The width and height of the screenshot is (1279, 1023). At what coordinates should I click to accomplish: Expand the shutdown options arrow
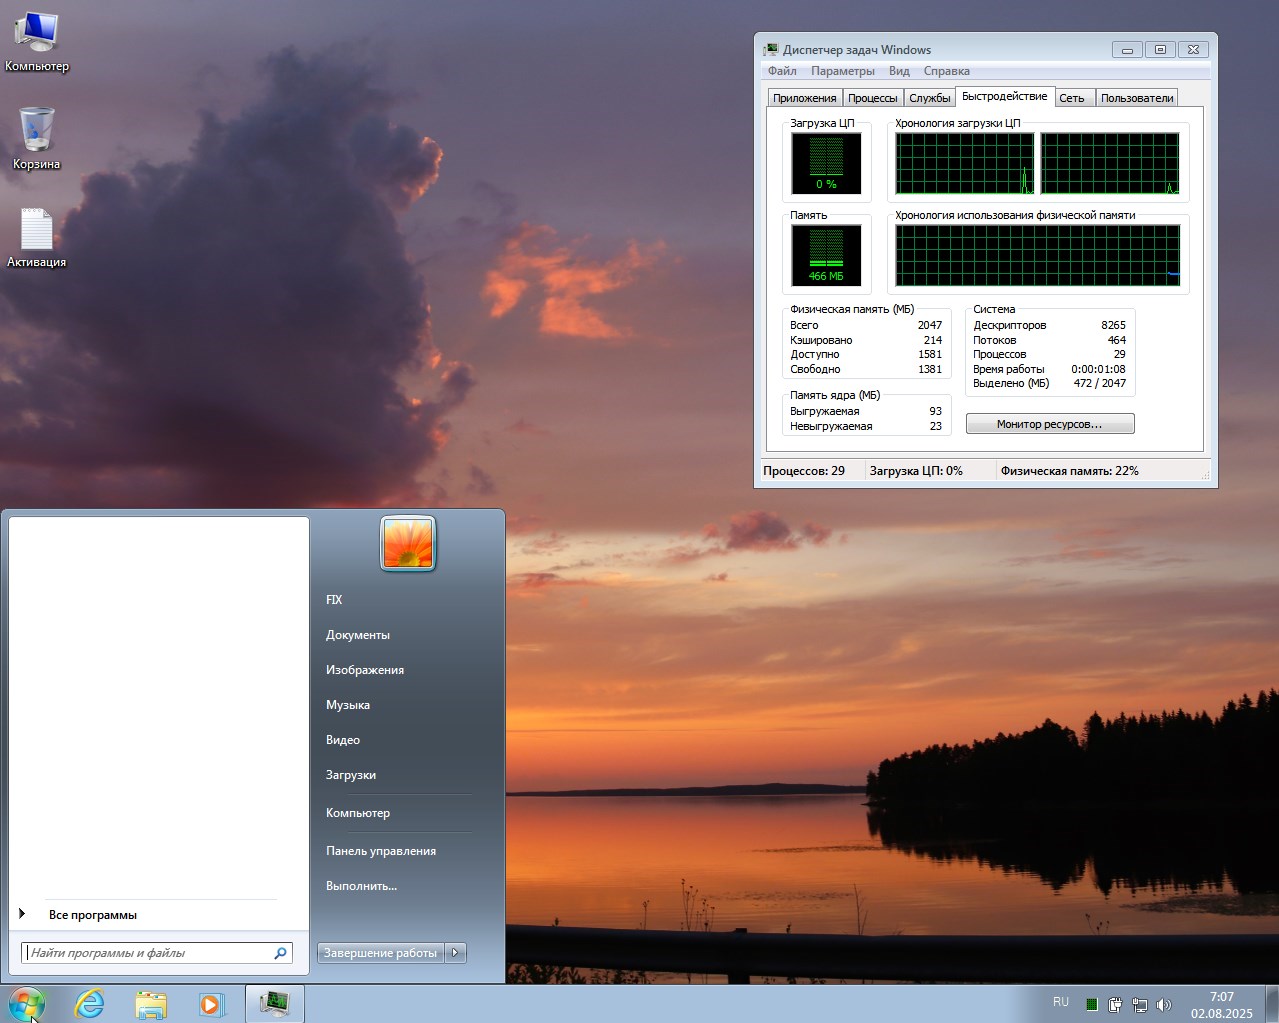455,953
